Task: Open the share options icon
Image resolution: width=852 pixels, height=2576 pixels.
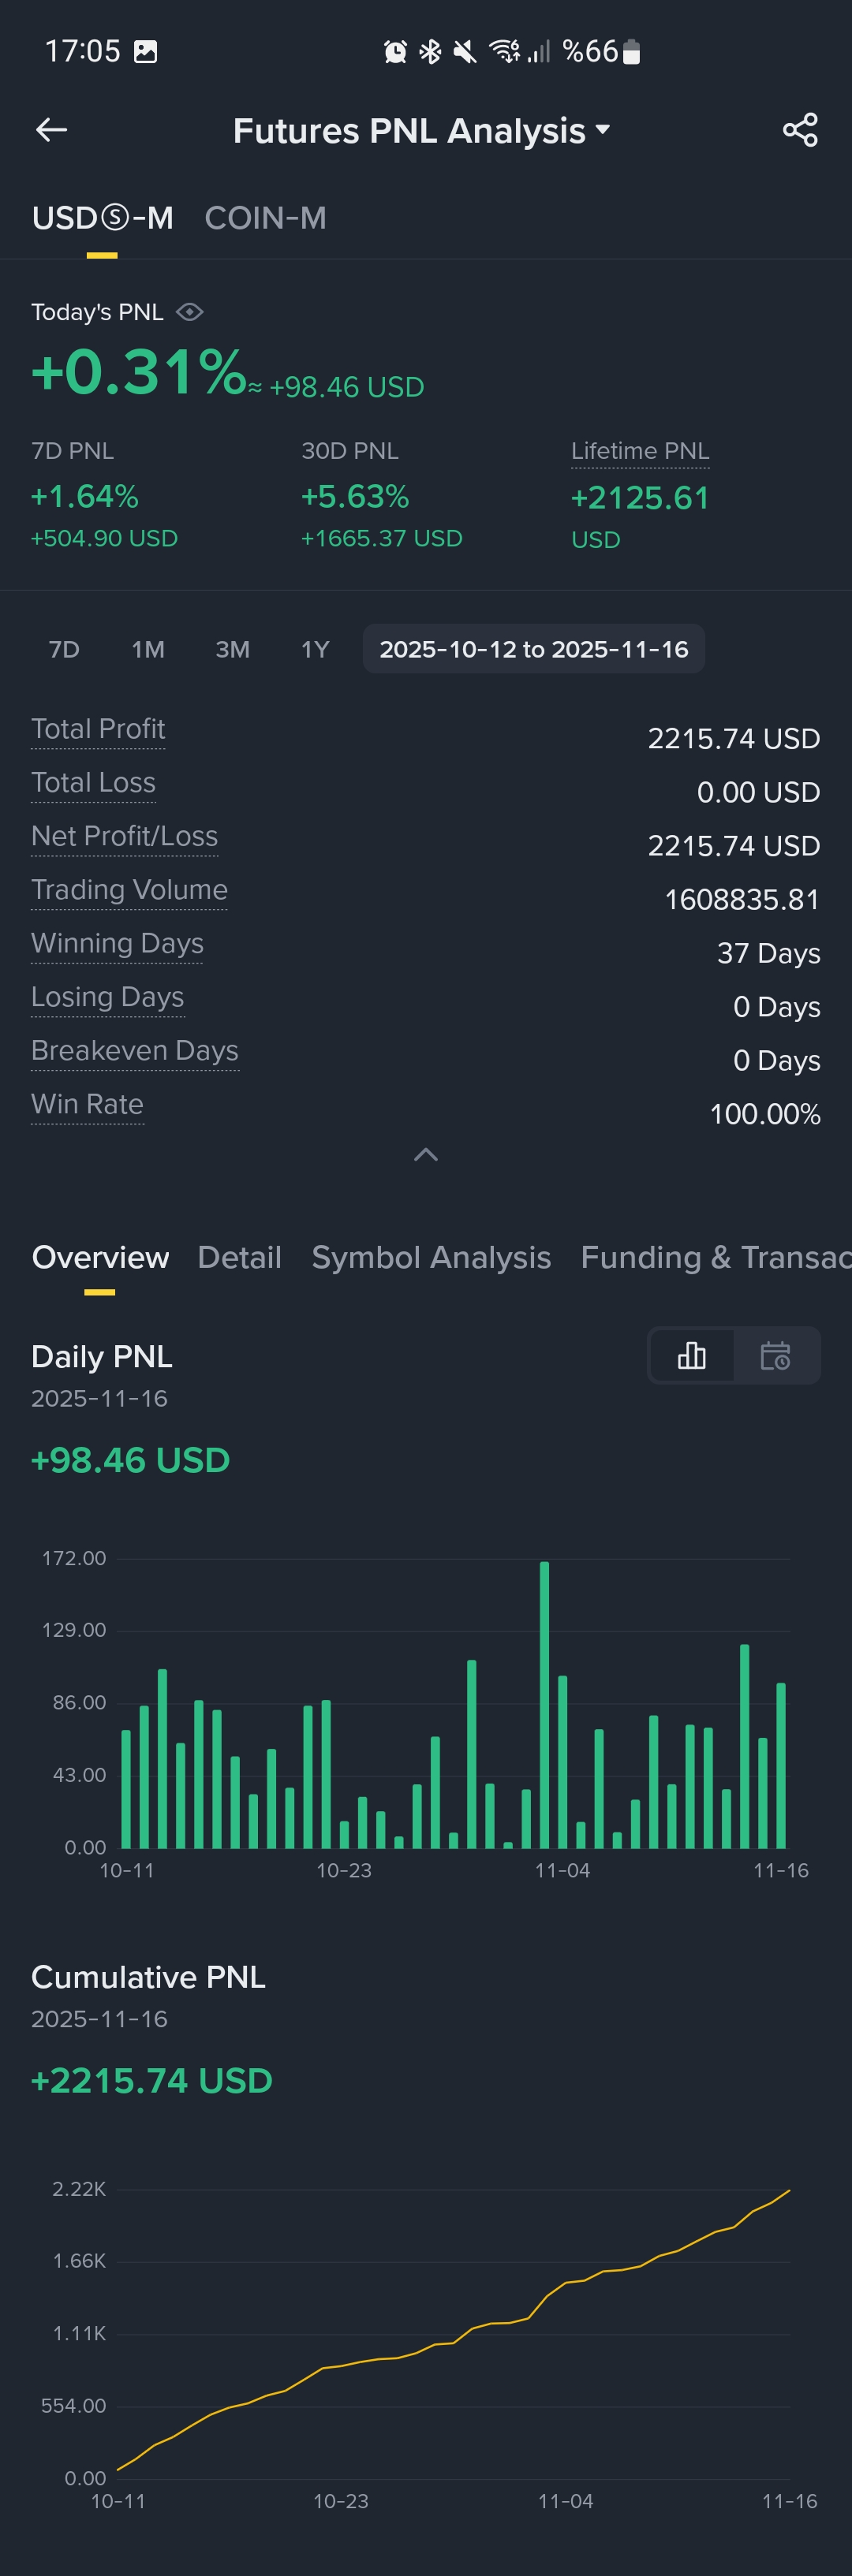Action: click(800, 129)
